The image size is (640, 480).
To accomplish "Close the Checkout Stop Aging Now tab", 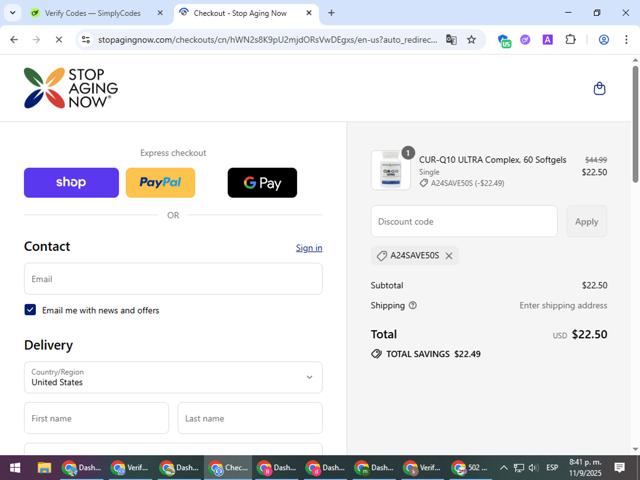I will (x=309, y=13).
